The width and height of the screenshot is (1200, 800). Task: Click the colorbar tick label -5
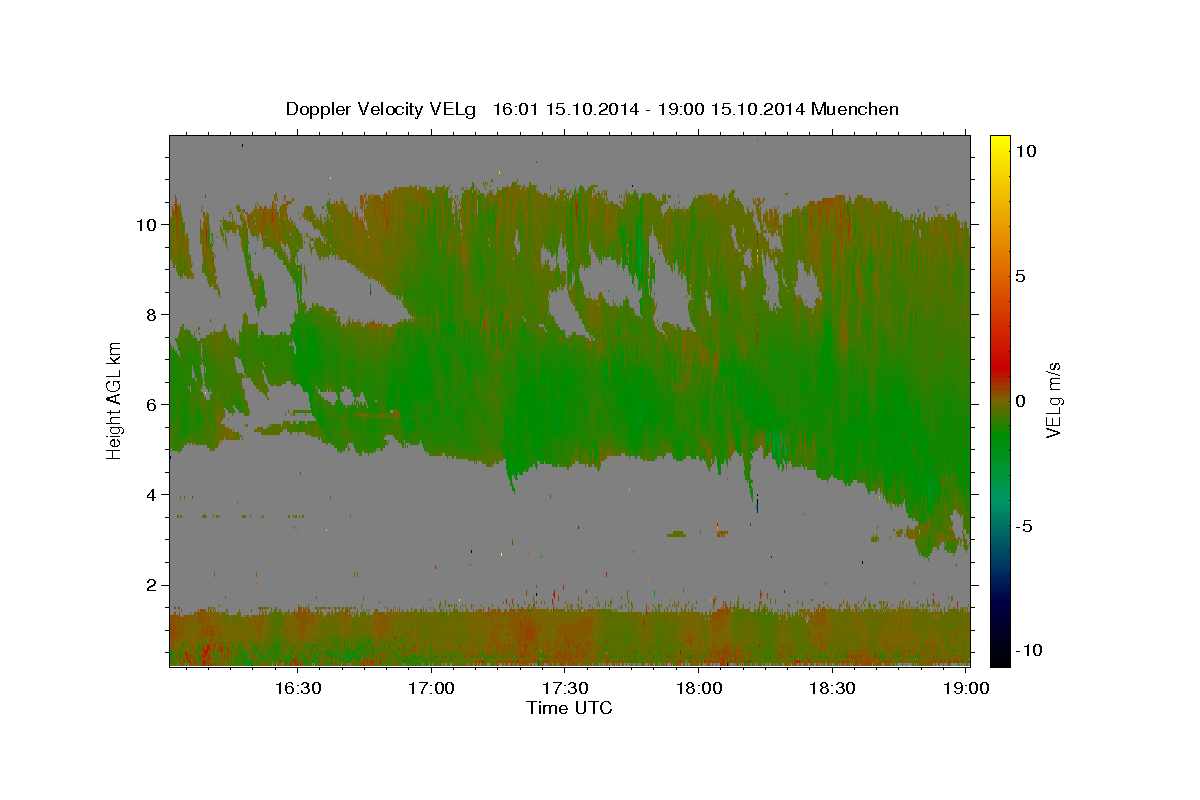pyautogui.click(x=1023, y=526)
